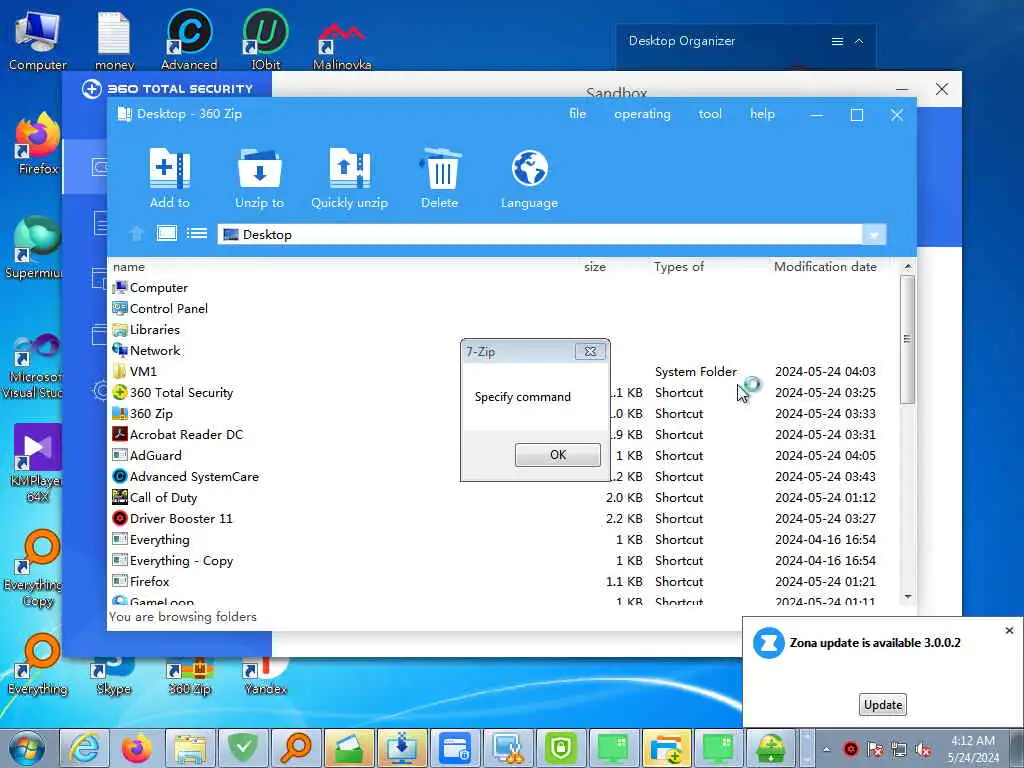Open the Malinovka desktop shortcut
The image size is (1024, 768).
coord(342,44)
